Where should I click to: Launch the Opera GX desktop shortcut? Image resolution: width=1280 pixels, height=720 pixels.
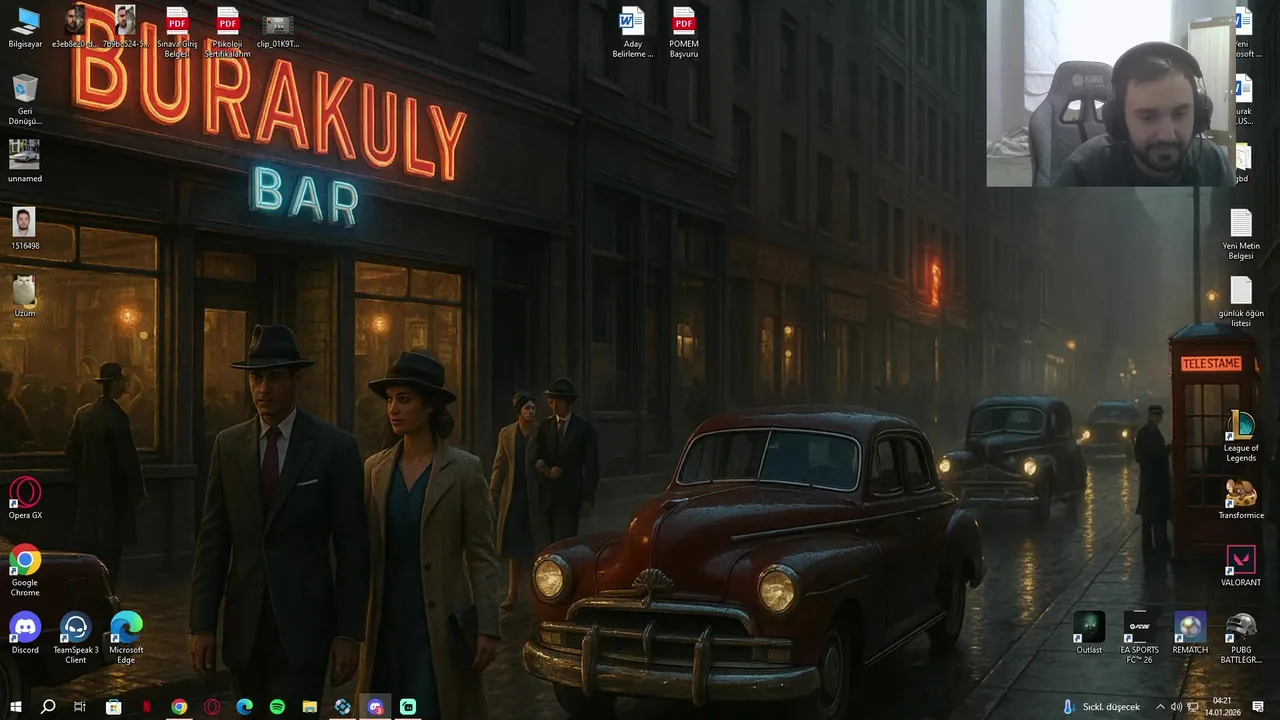tap(25, 498)
